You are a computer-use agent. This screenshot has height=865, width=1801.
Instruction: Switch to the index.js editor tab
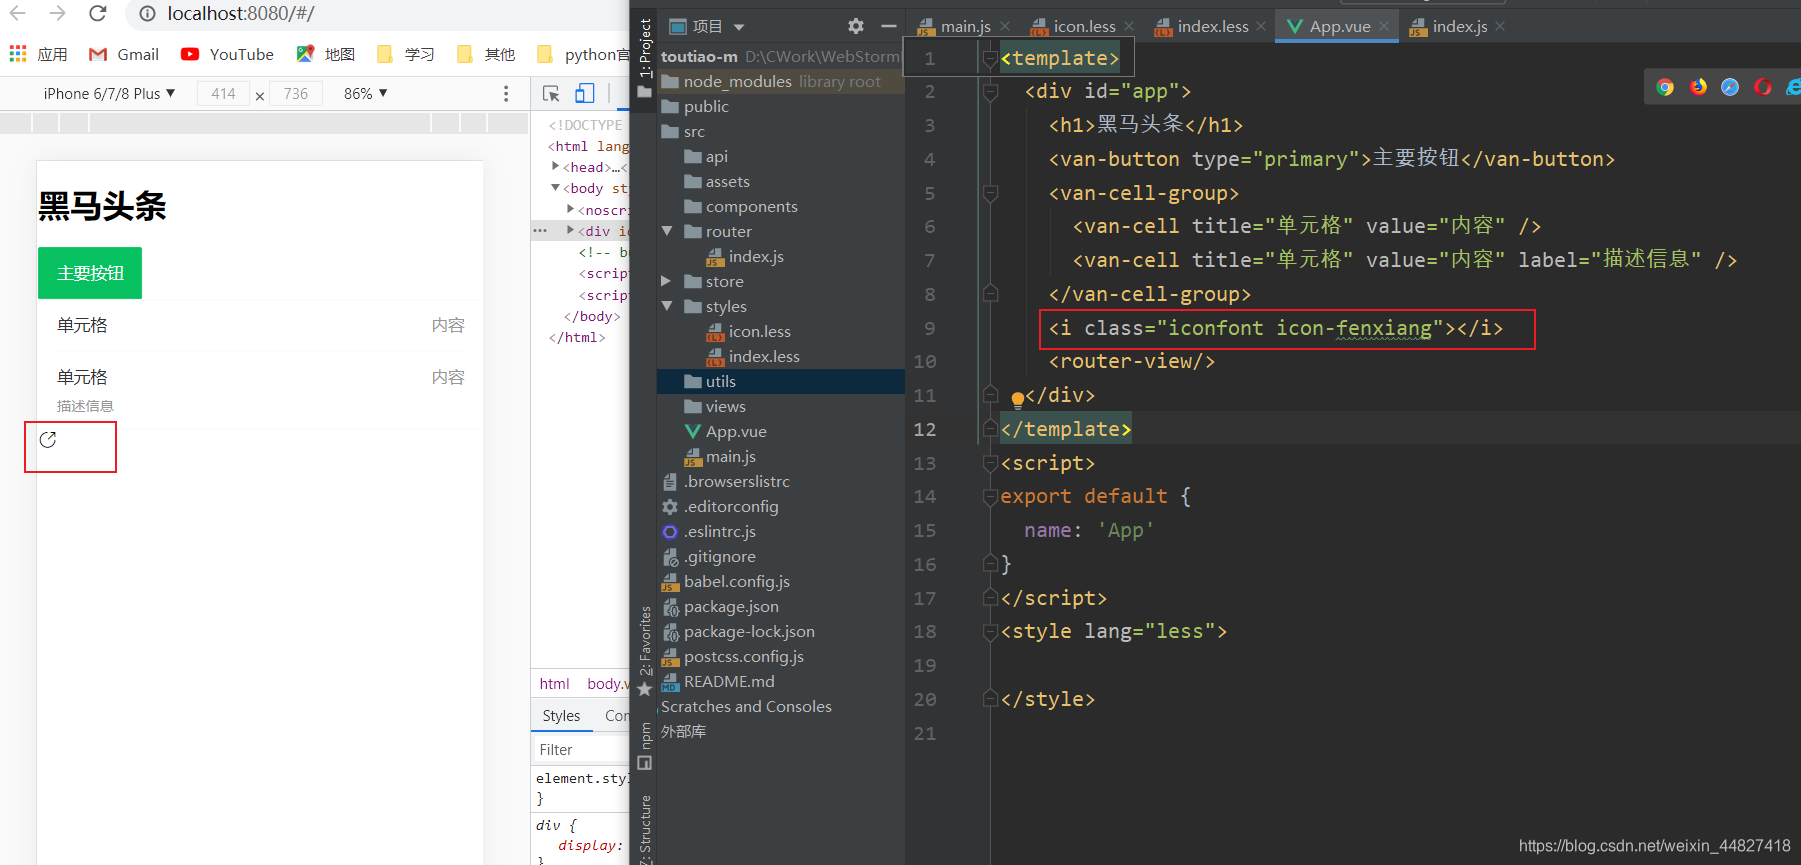[x=1459, y=26]
